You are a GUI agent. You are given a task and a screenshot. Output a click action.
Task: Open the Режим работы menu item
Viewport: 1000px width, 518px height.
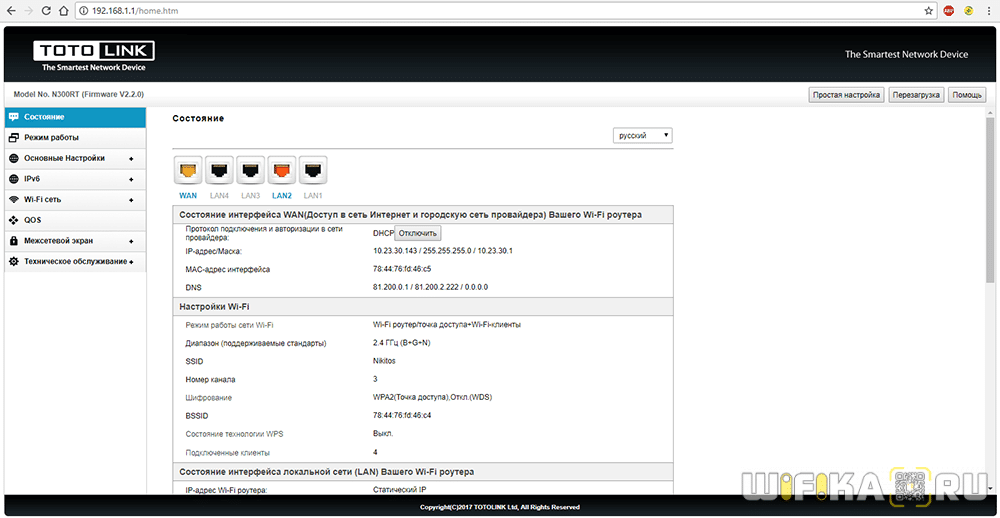(x=51, y=137)
